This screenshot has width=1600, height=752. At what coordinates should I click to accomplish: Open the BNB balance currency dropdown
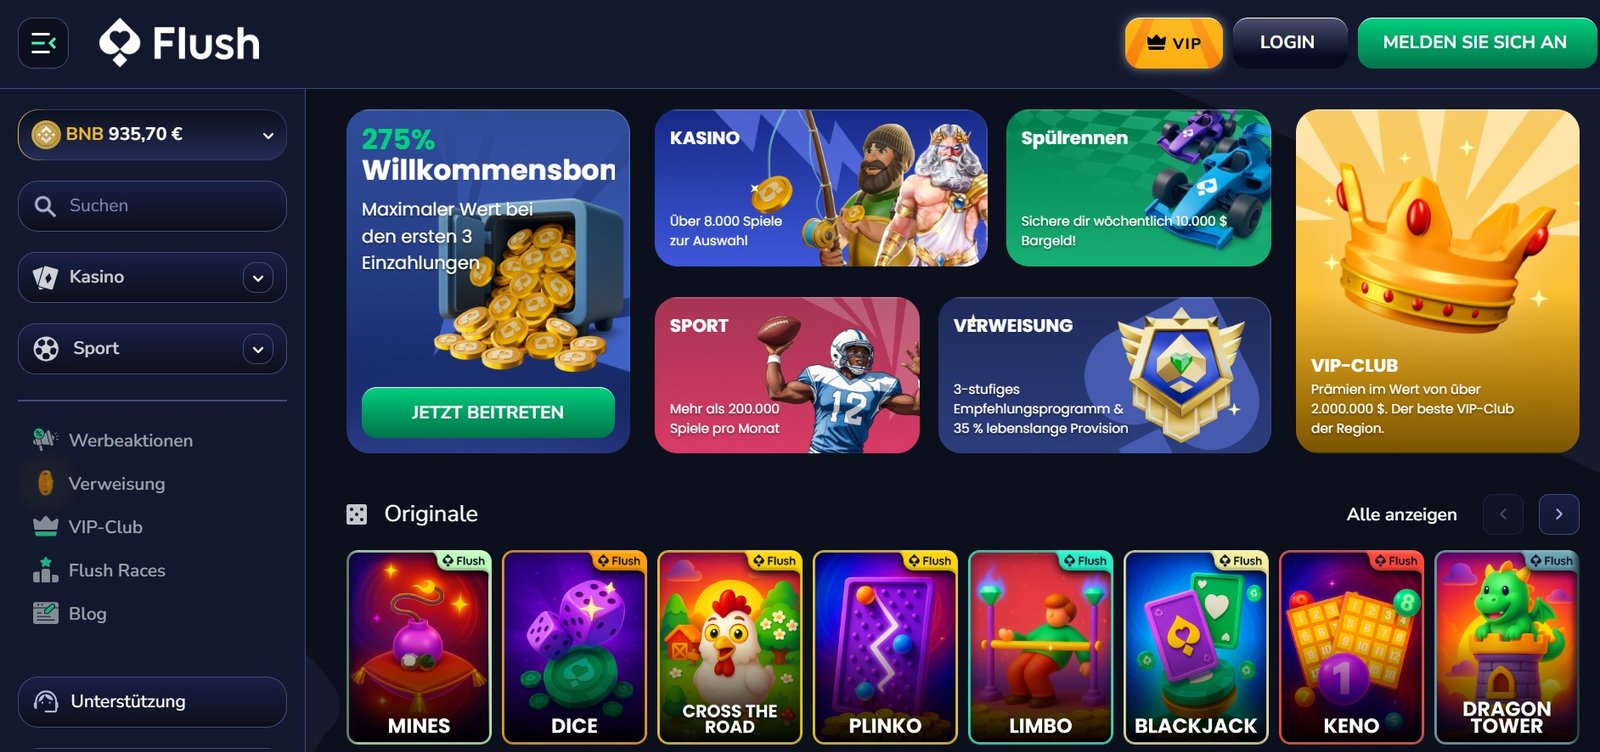coord(152,134)
